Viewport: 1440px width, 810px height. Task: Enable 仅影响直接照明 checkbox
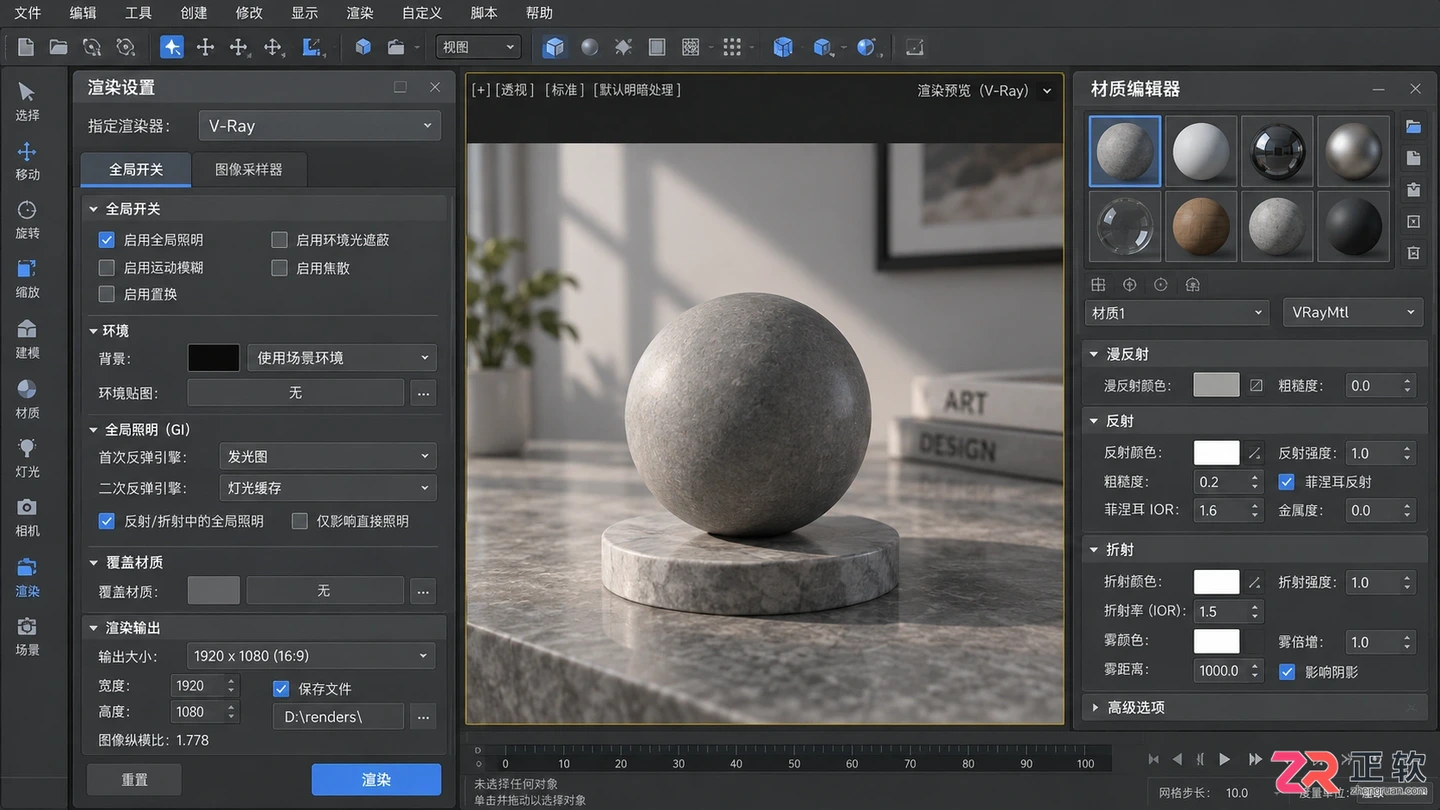tap(299, 521)
